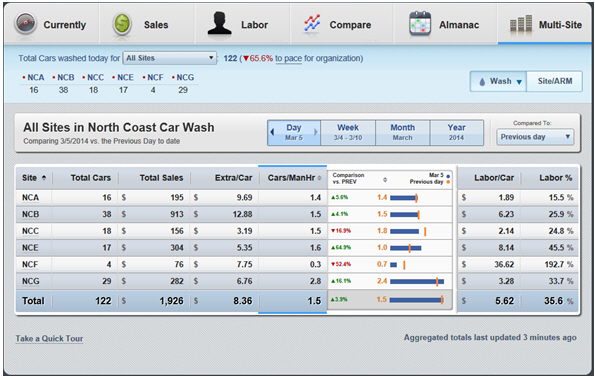
Task: Click the Take a Quick Tour link
Action: point(49,338)
